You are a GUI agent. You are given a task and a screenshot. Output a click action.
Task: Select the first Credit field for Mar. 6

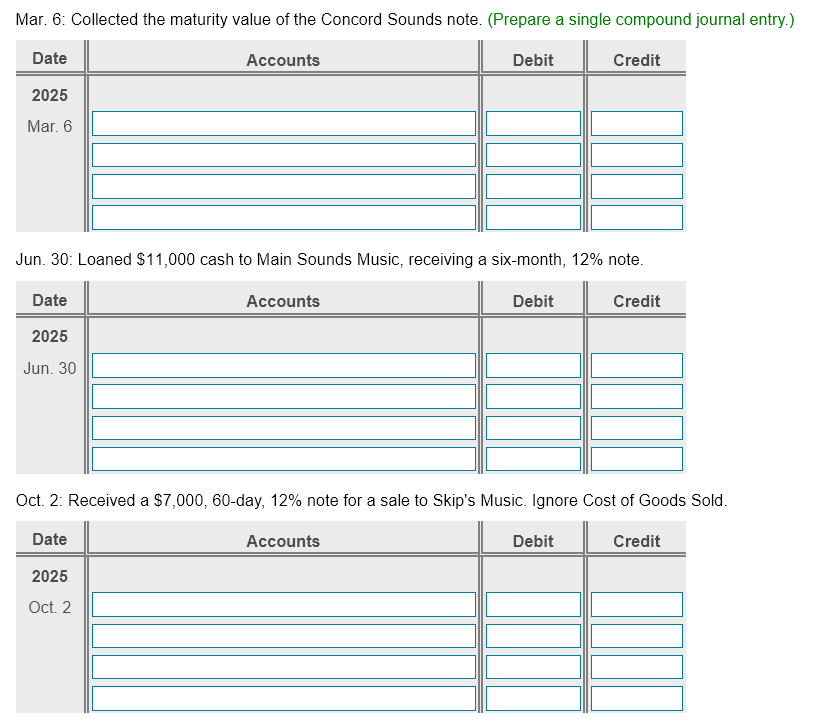(x=636, y=123)
